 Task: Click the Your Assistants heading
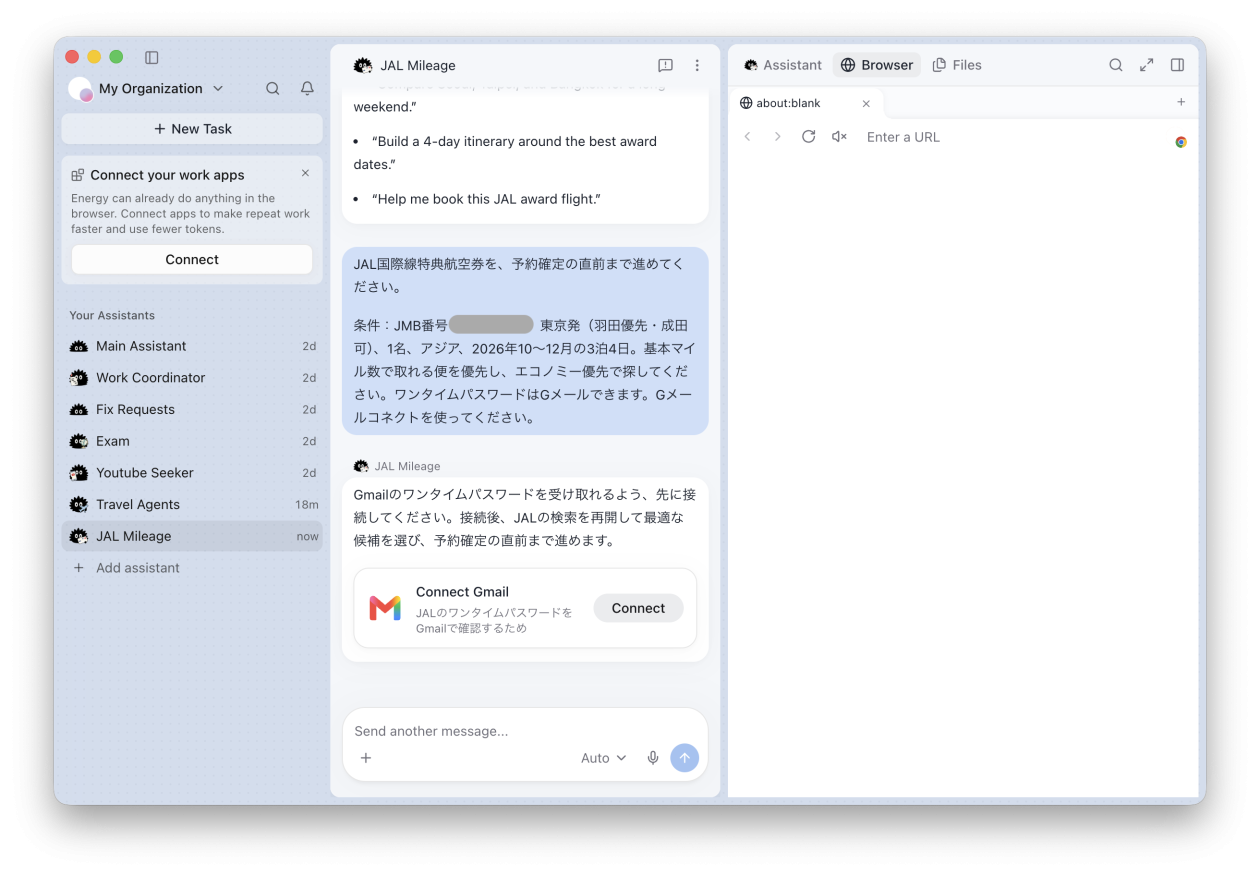[112, 315]
